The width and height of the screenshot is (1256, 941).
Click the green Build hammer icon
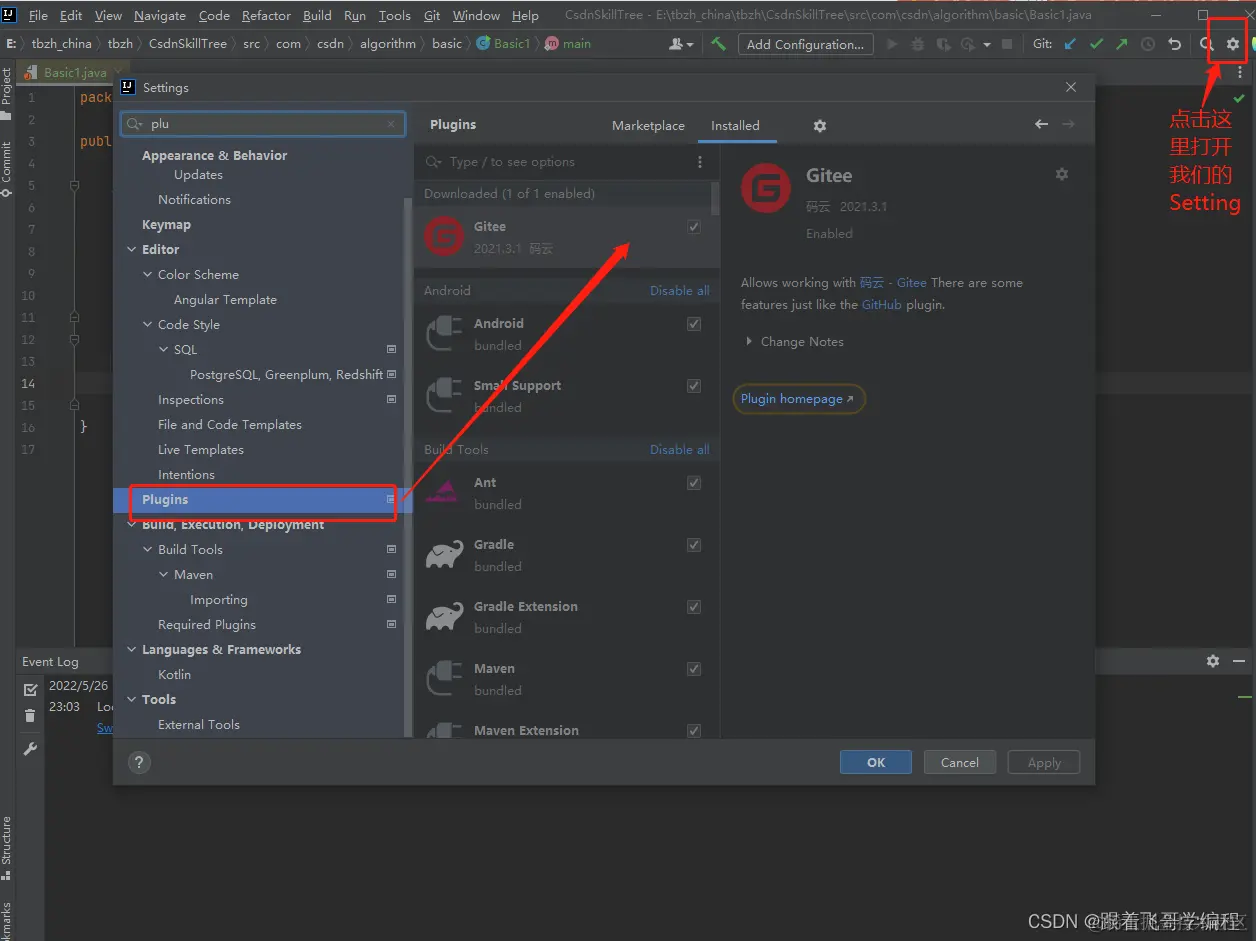point(718,44)
